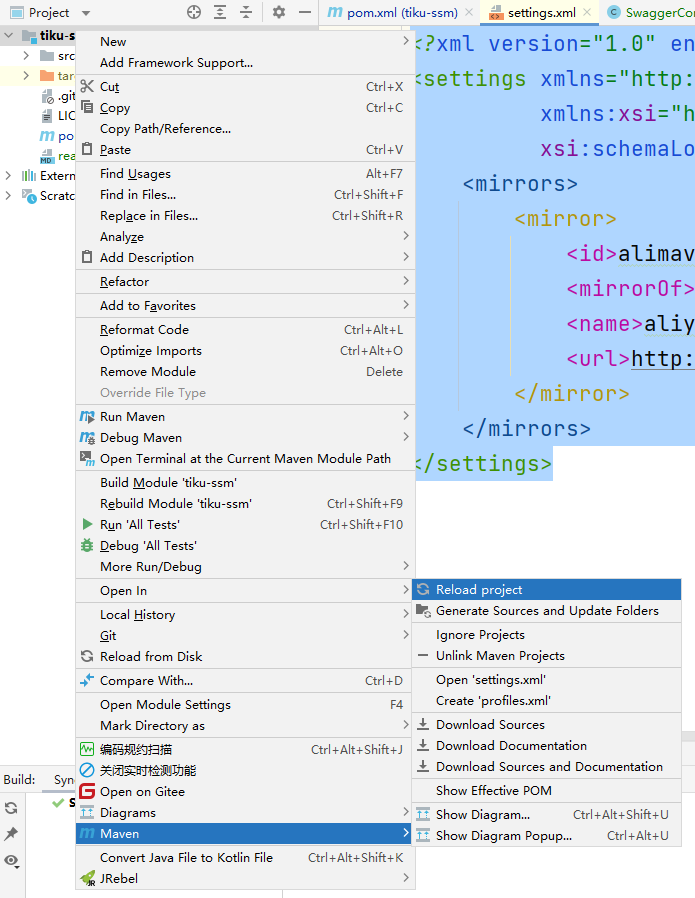Click the Download Sources arrow icon
The width and height of the screenshot is (695, 898).
point(423,724)
